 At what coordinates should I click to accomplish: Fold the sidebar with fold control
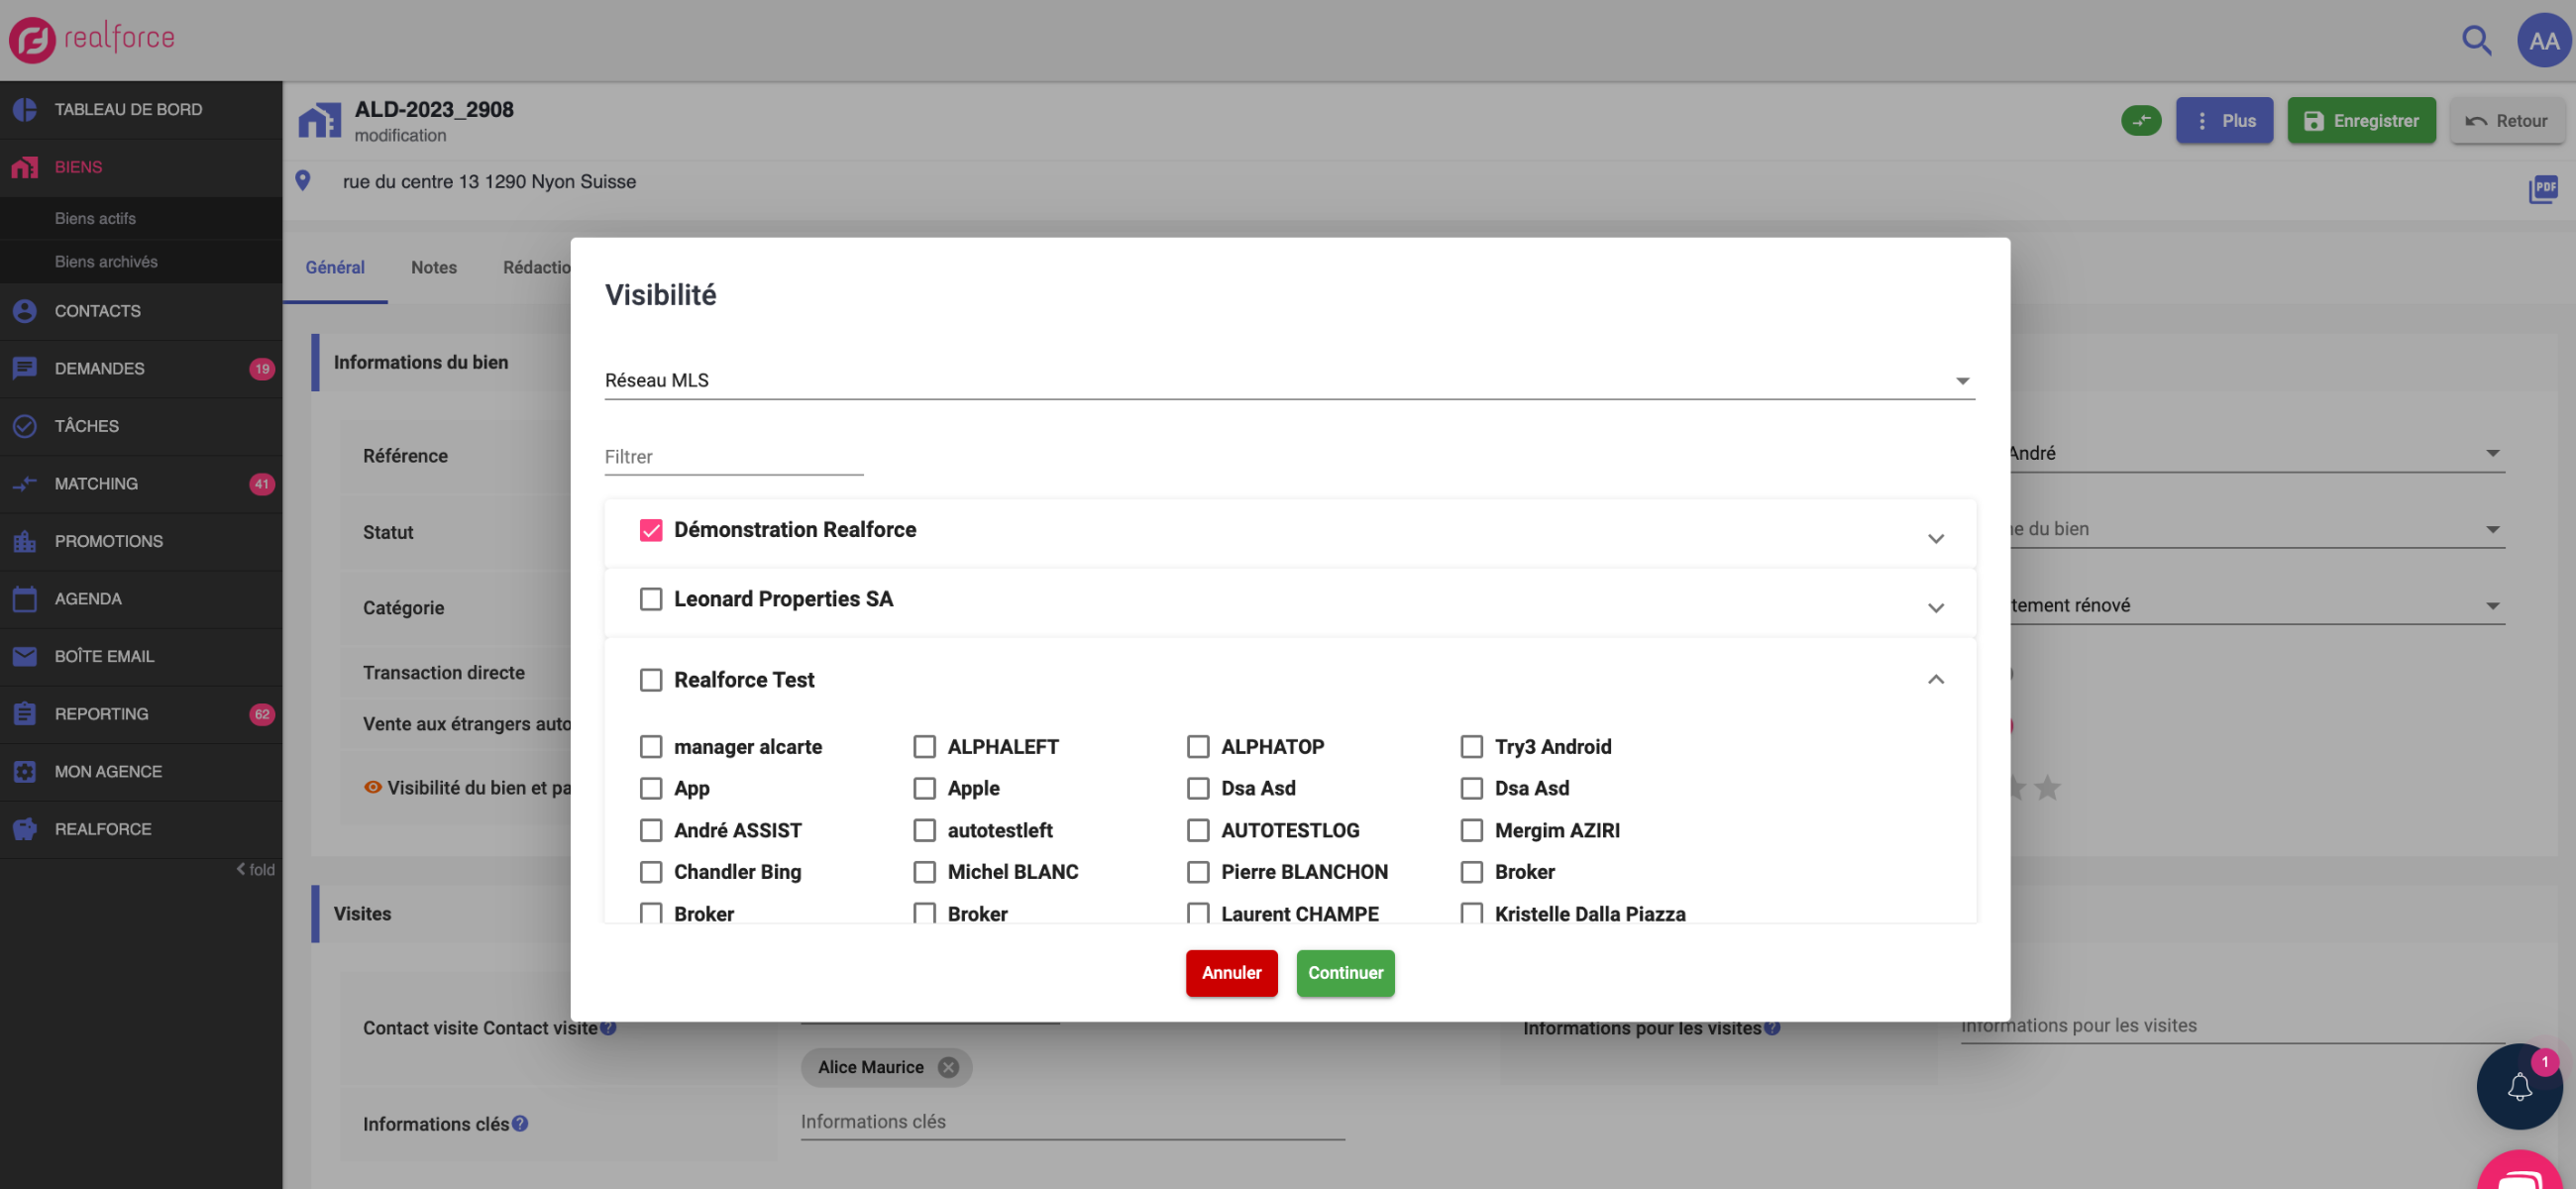(x=255, y=870)
